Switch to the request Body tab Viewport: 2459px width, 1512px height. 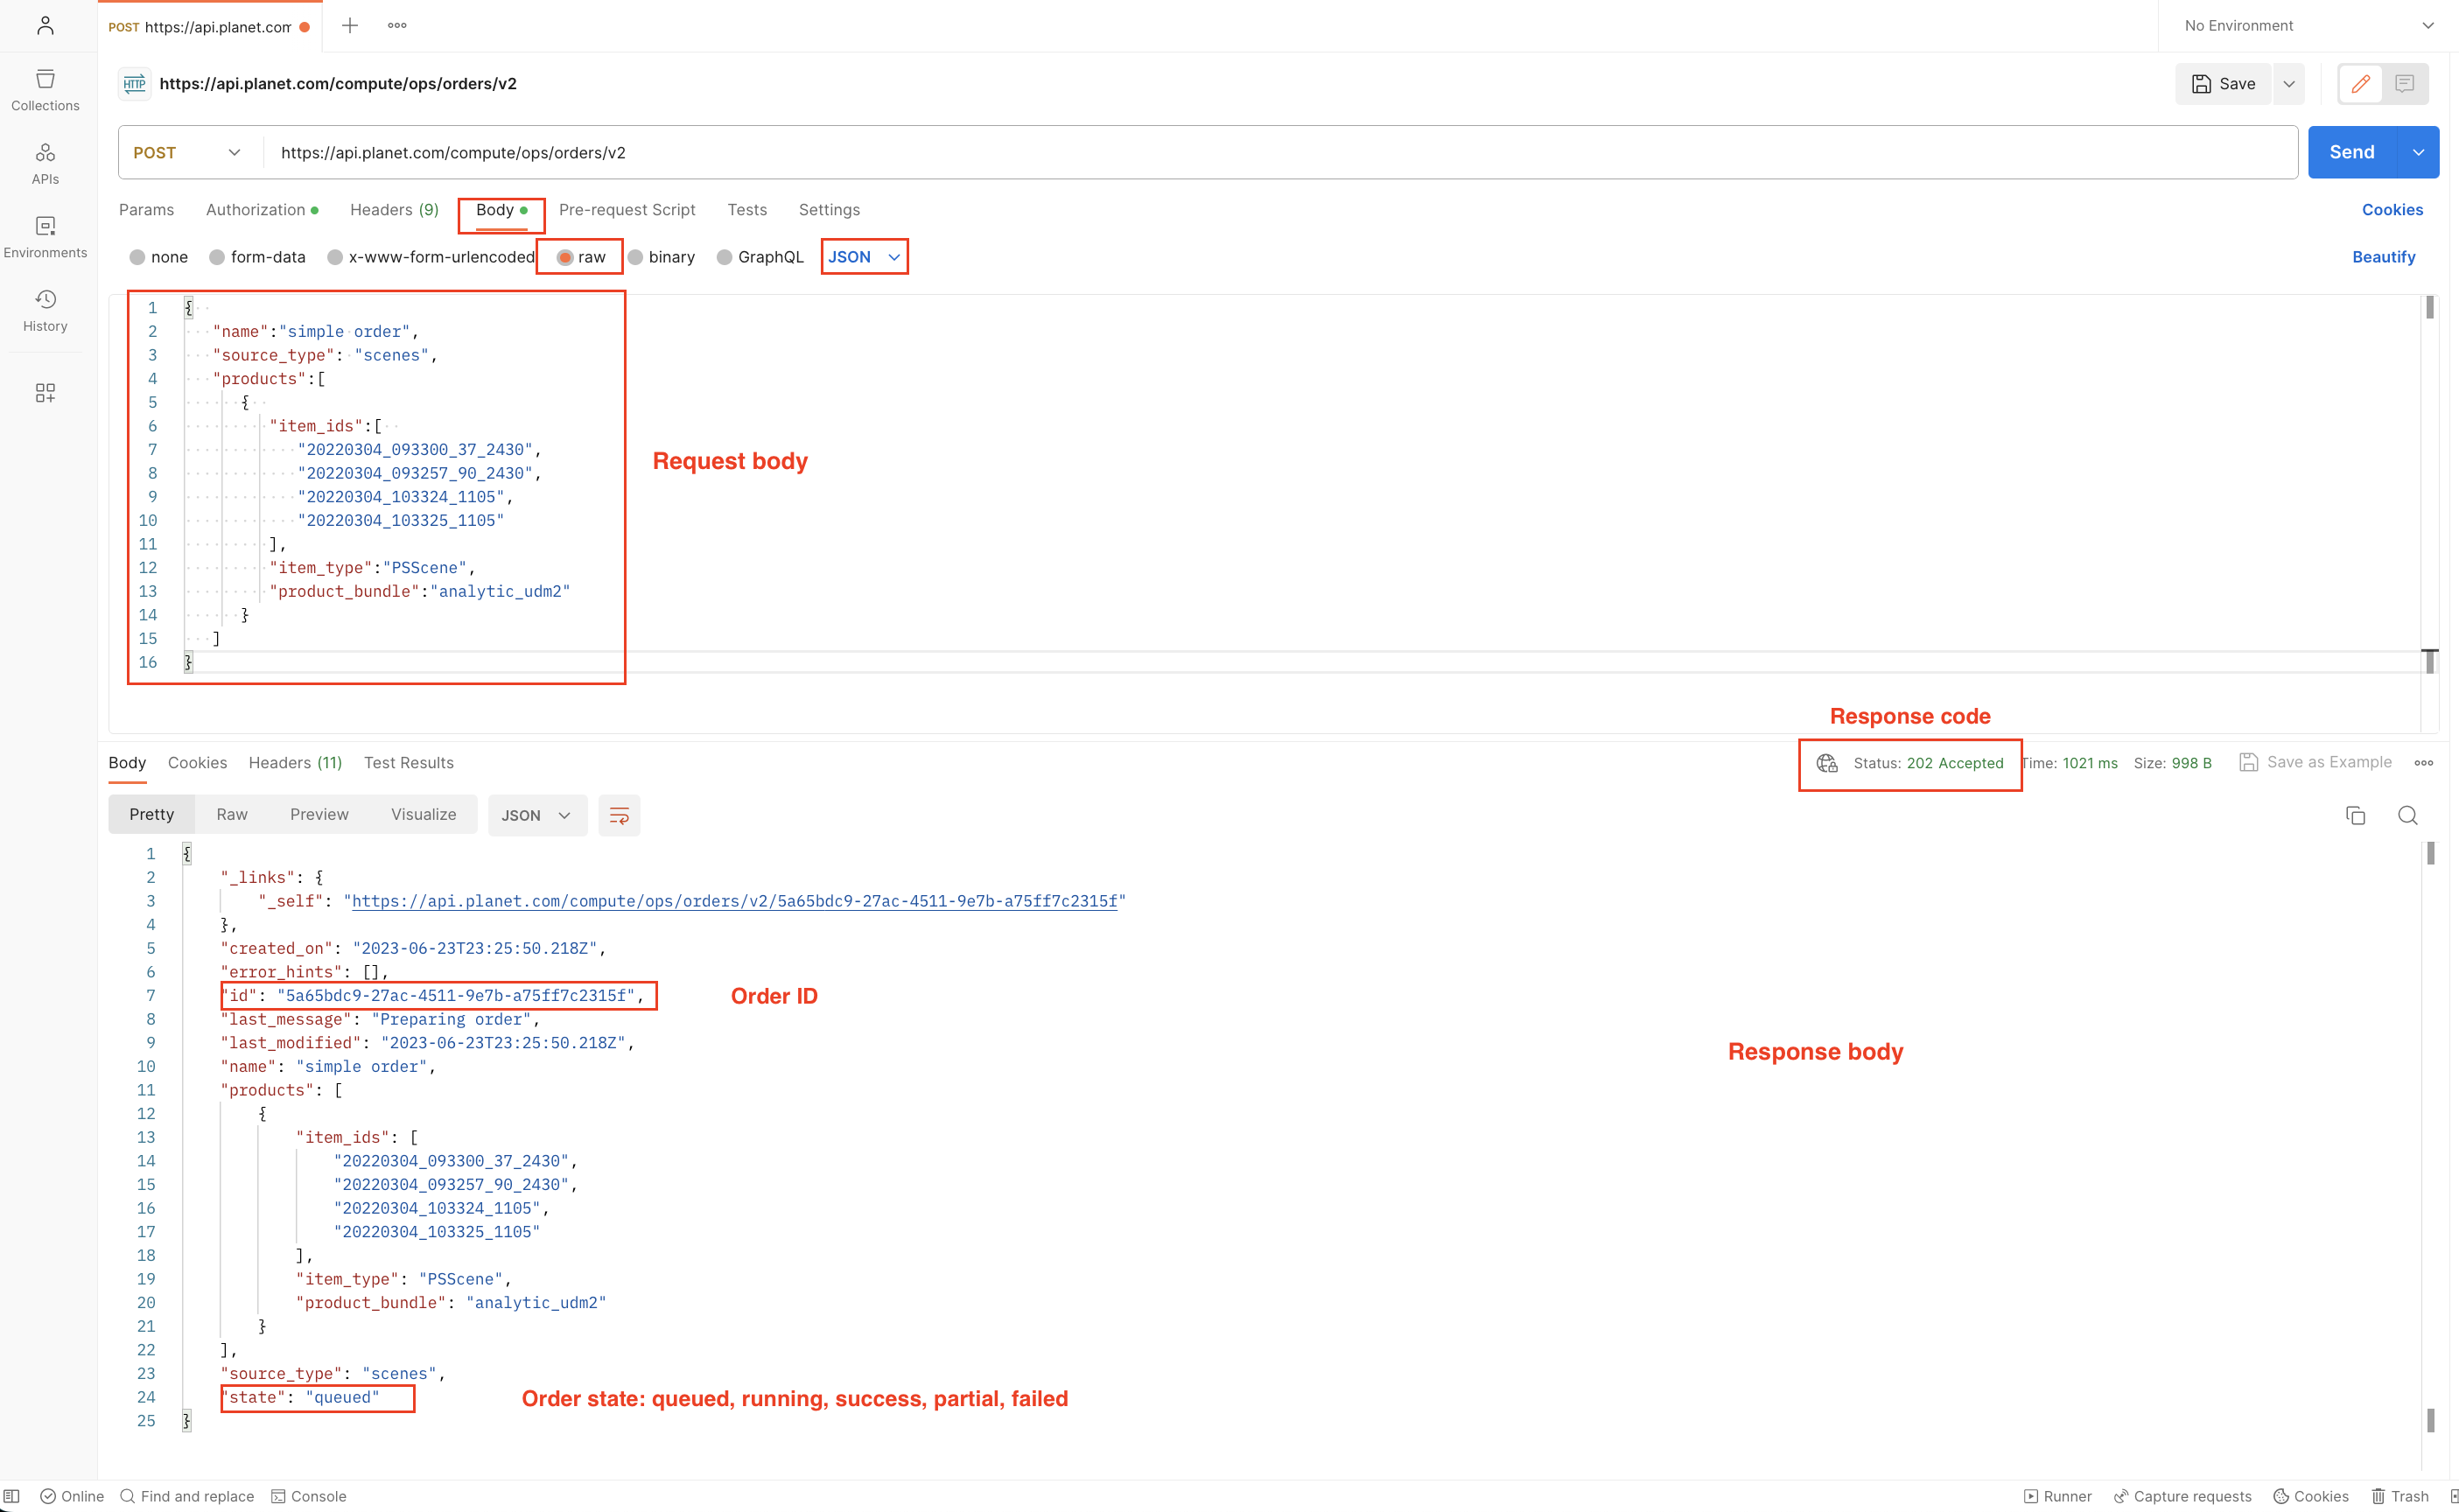click(x=501, y=210)
